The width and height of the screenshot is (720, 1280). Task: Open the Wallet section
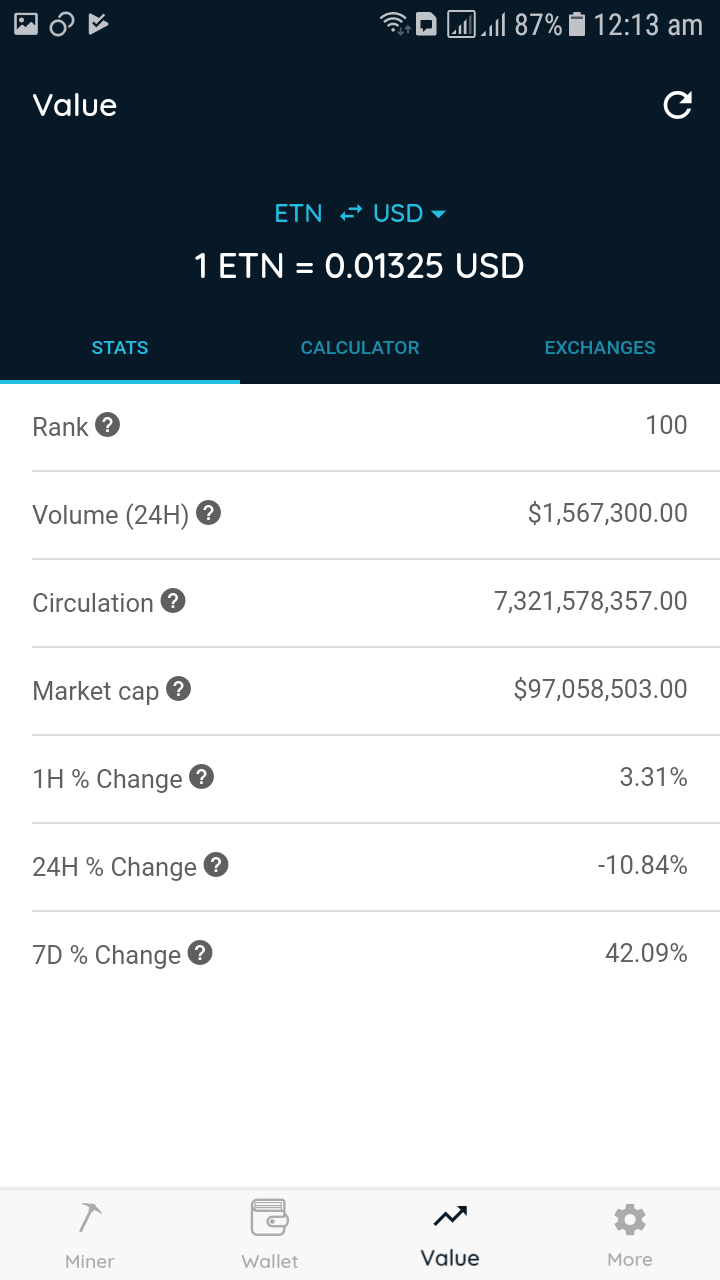coord(270,1235)
